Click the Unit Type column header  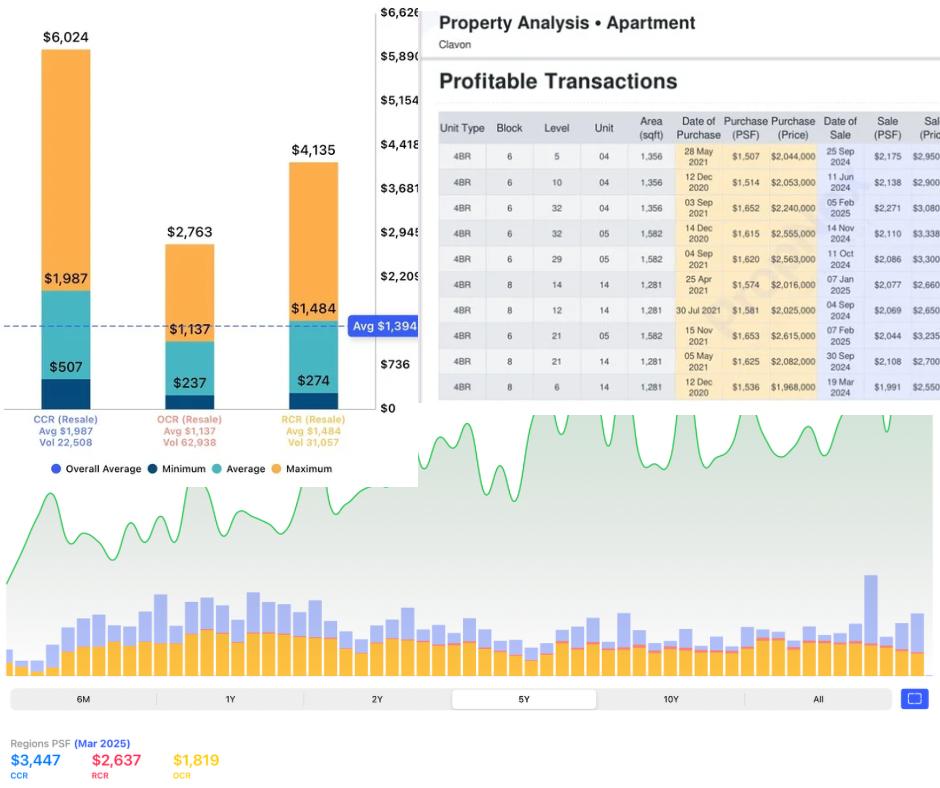tap(462, 128)
